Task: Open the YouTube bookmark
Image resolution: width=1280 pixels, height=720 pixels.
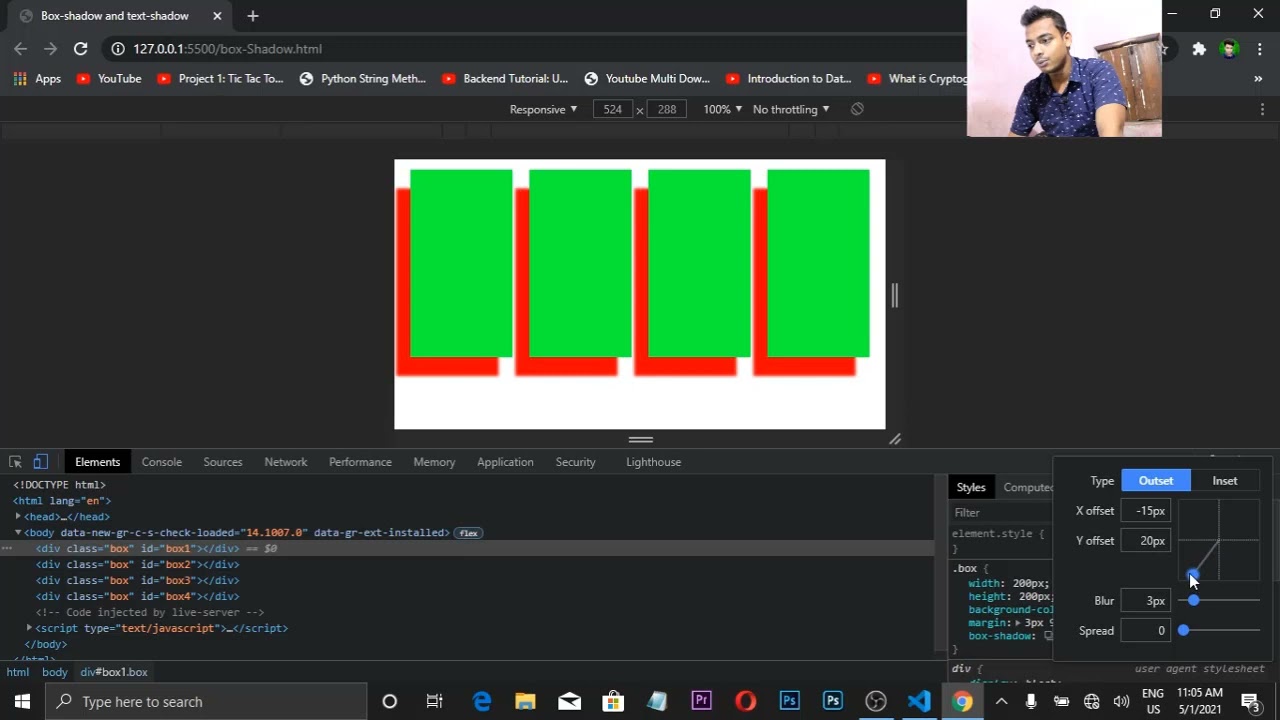Action: tap(109, 79)
